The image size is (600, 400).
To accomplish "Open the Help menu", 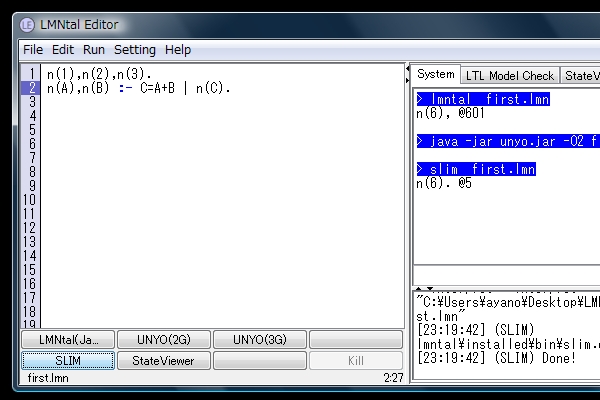I will click(x=178, y=49).
